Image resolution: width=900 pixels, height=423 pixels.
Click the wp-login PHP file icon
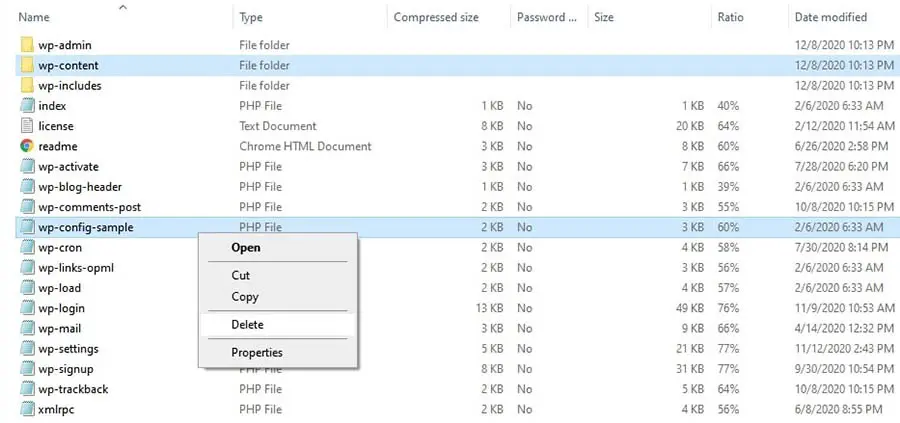click(x=27, y=308)
